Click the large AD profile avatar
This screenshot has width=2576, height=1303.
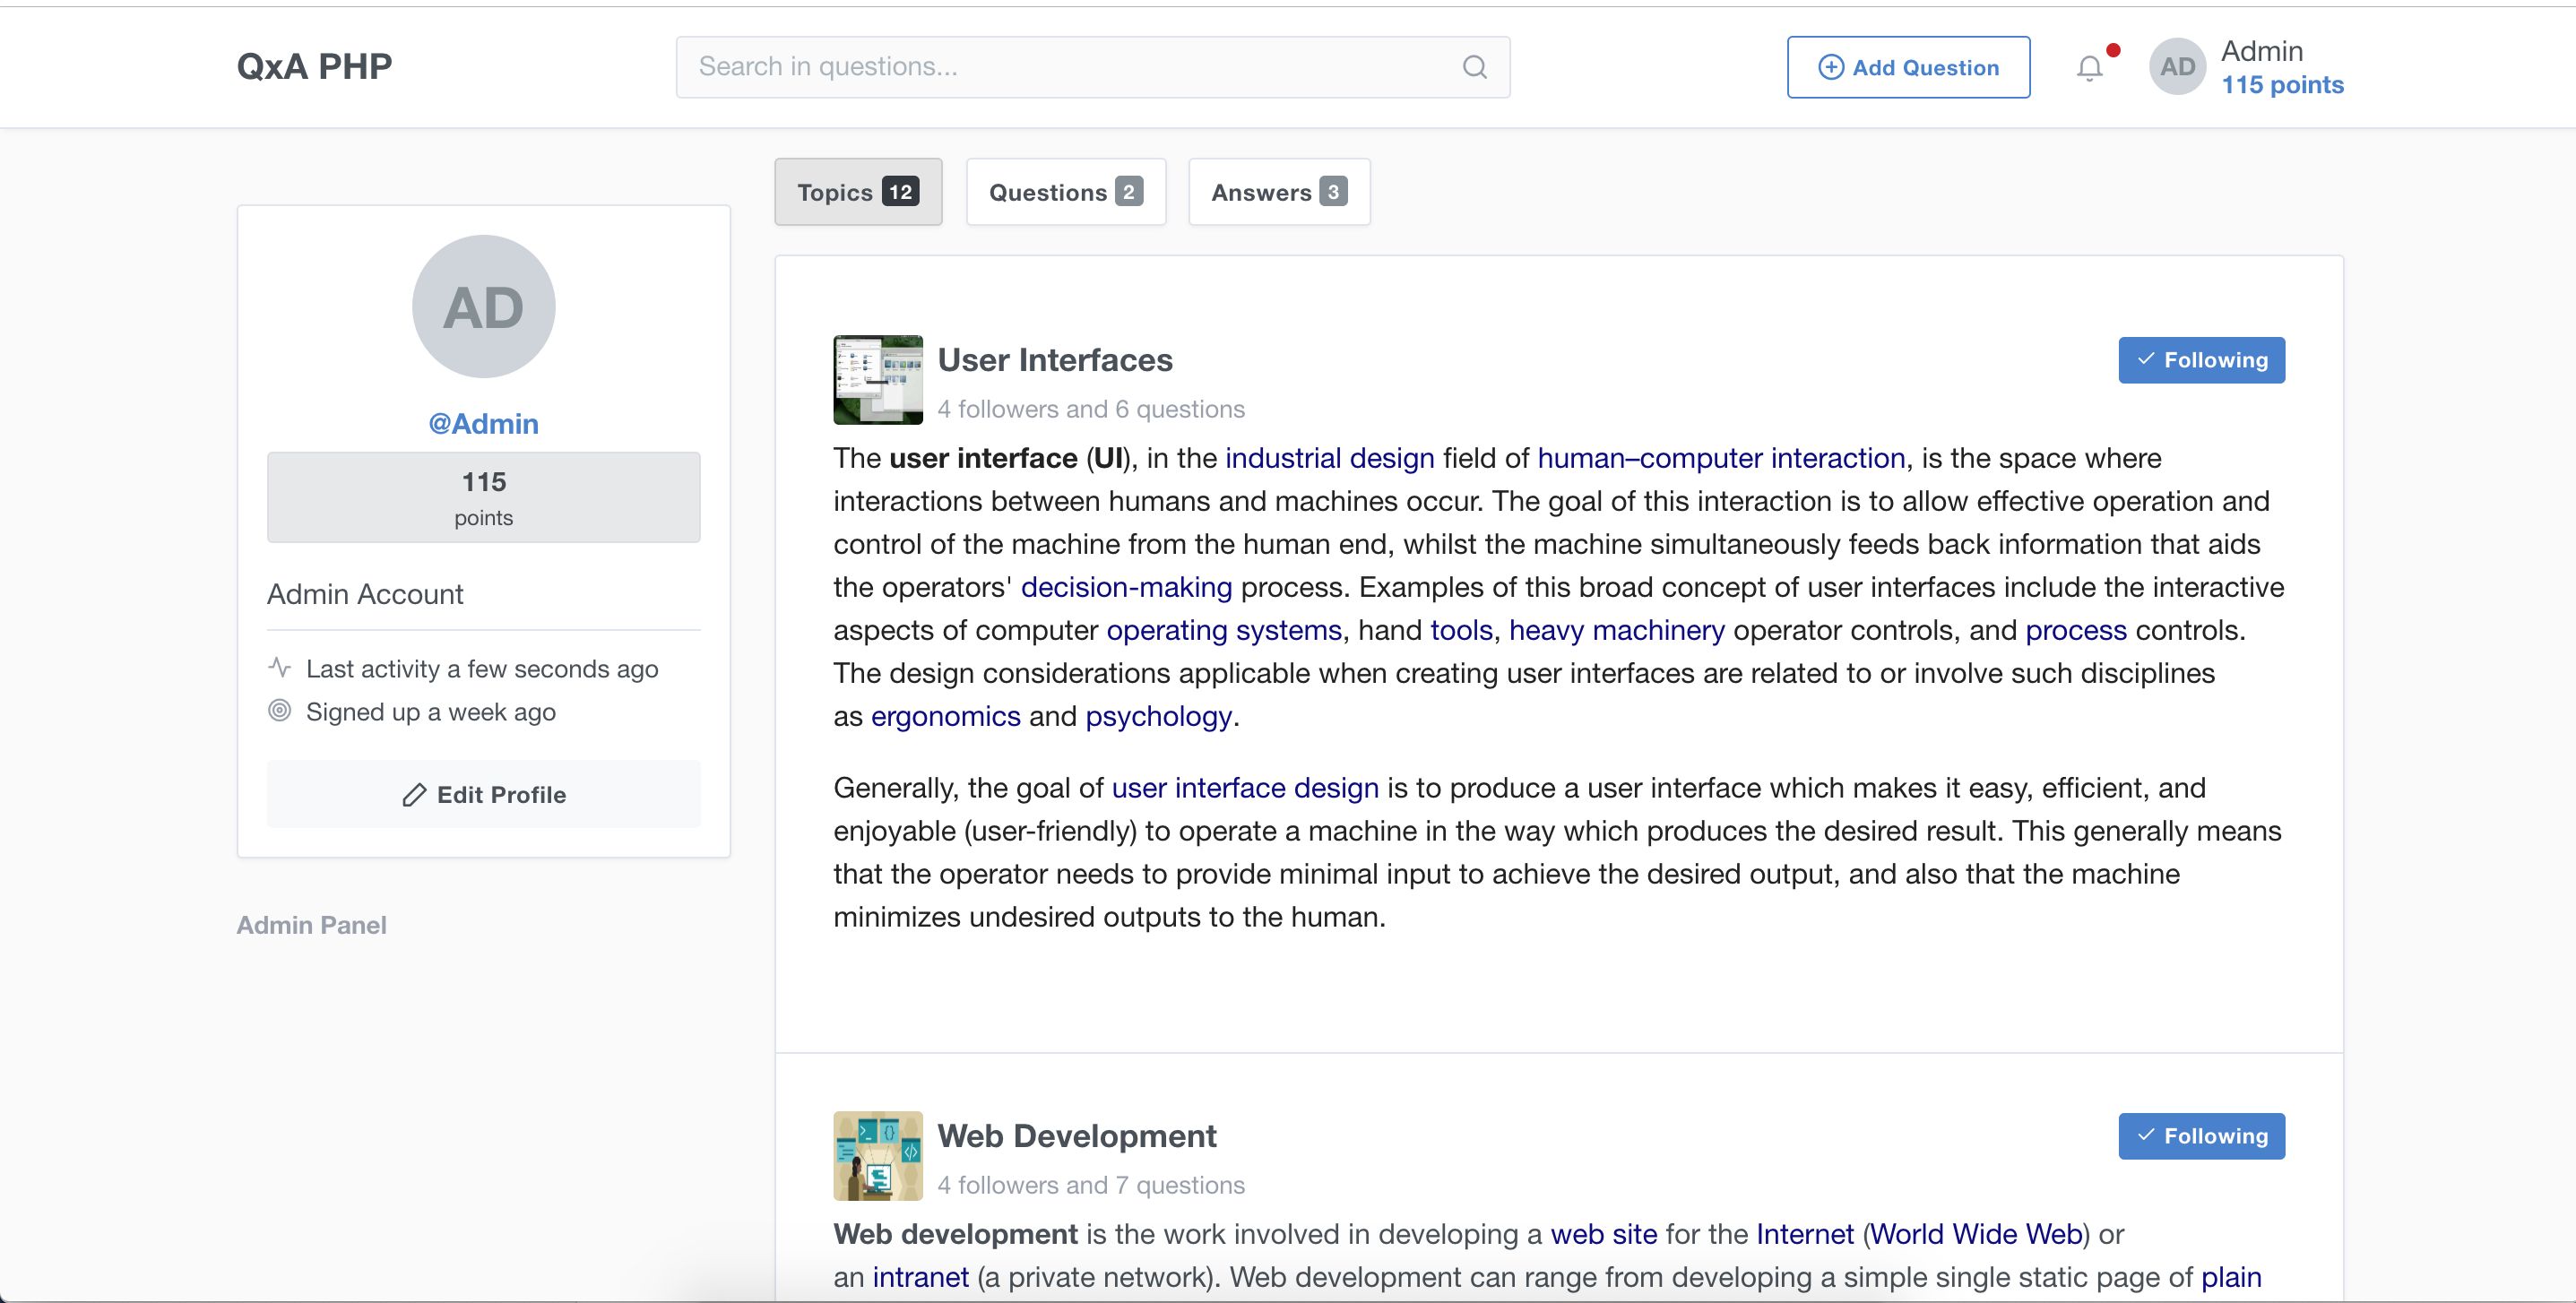click(483, 306)
